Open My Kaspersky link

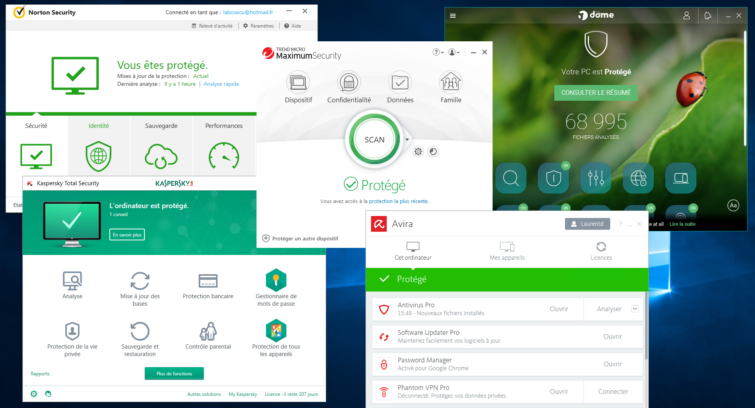click(x=243, y=394)
